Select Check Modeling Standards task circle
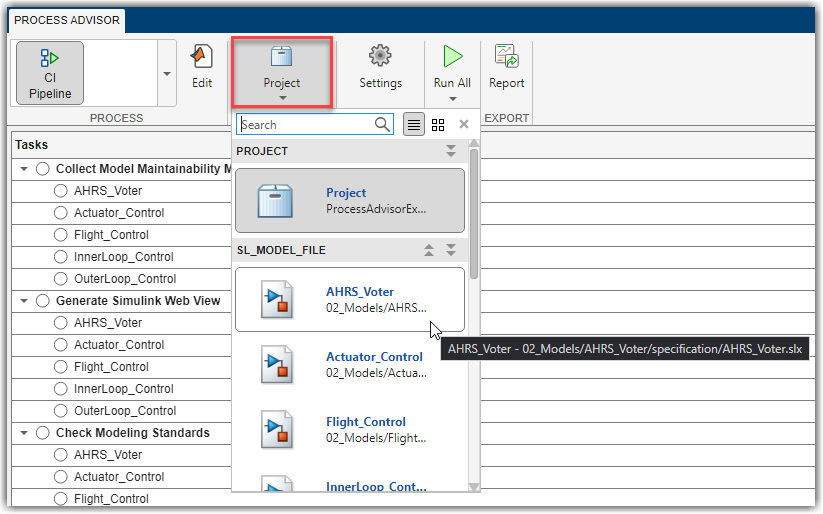 (x=43, y=433)
